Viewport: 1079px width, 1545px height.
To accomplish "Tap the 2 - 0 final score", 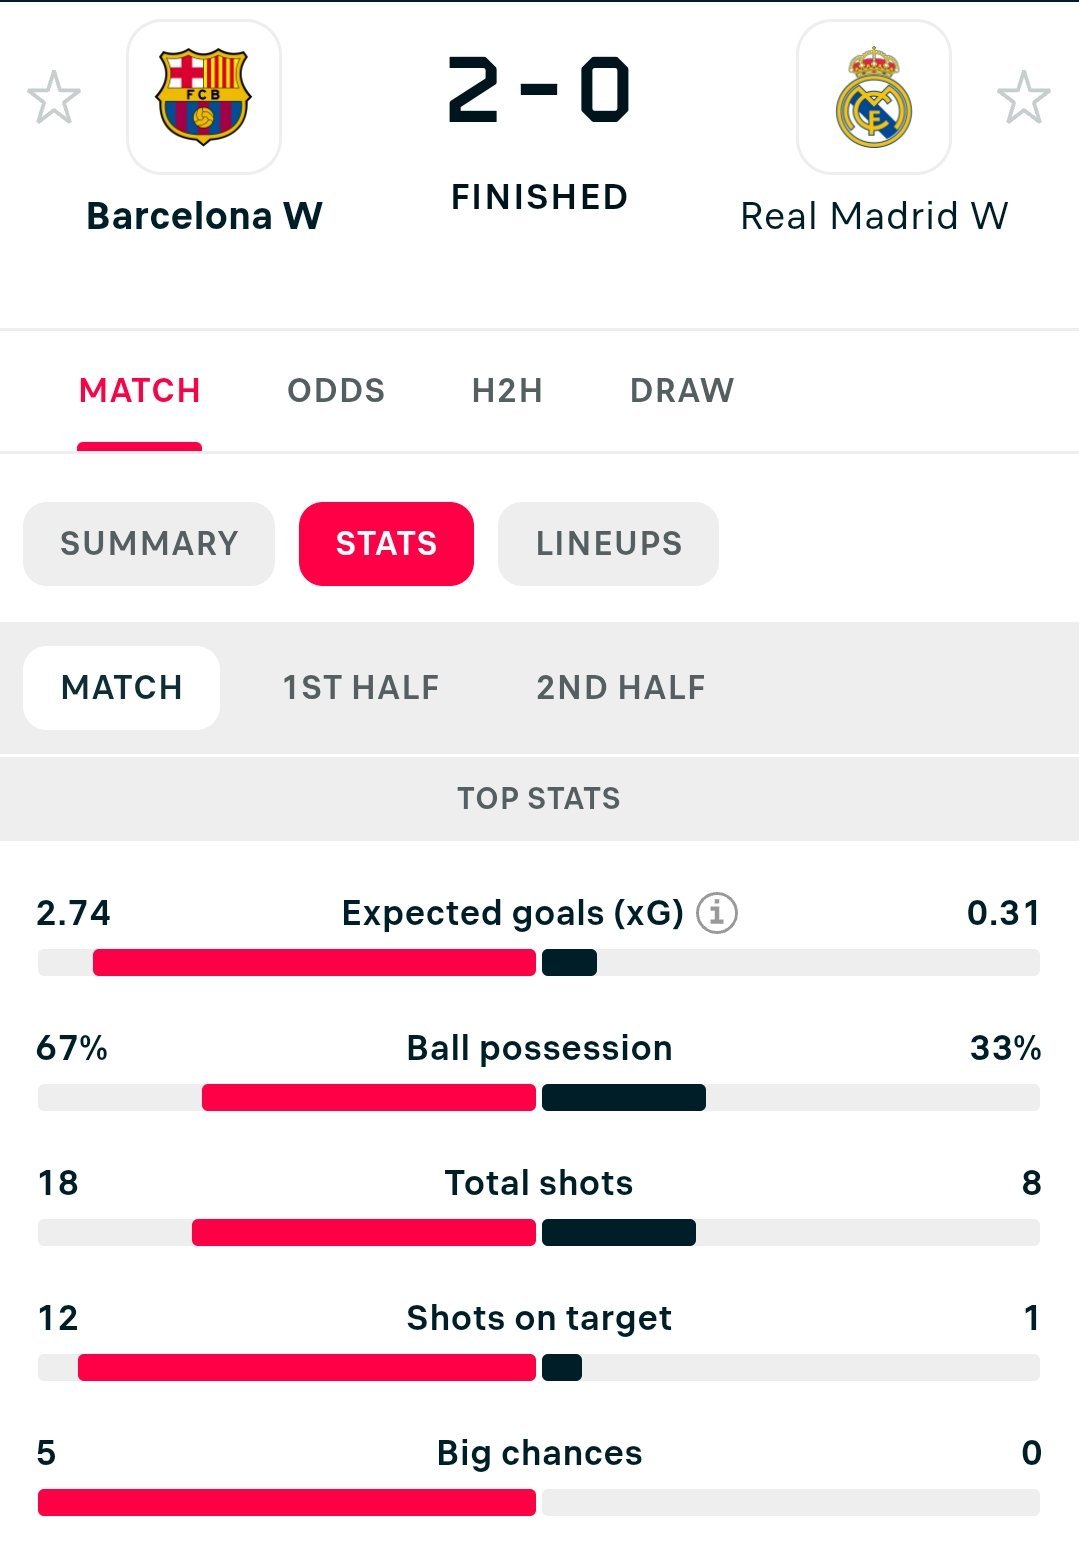I will [539, 91].
